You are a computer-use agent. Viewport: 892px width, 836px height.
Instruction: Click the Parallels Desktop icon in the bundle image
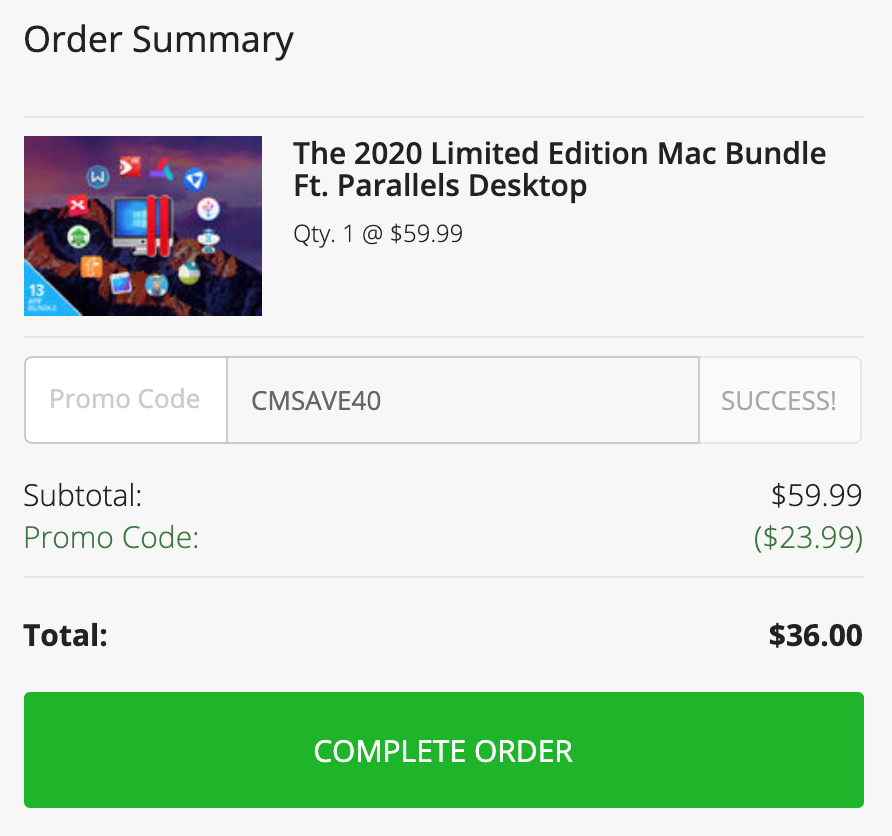coord(141,226)
